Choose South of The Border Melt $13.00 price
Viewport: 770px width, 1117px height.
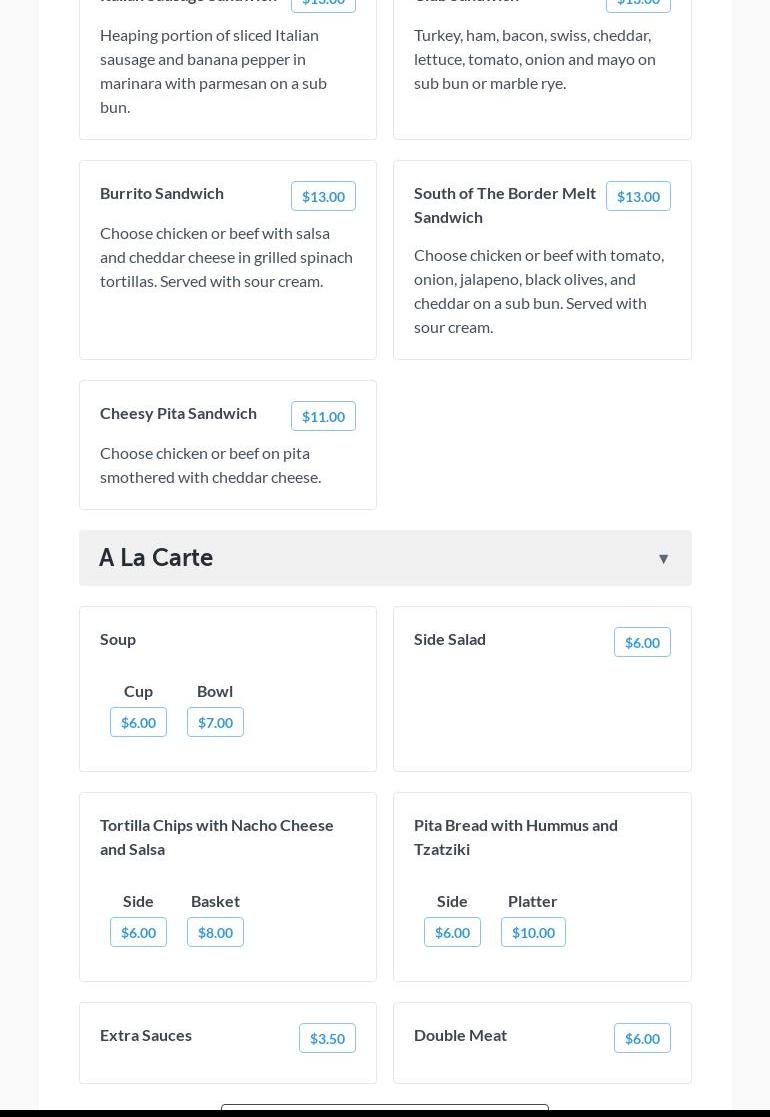pyautogui.click(x=638, y=196)
